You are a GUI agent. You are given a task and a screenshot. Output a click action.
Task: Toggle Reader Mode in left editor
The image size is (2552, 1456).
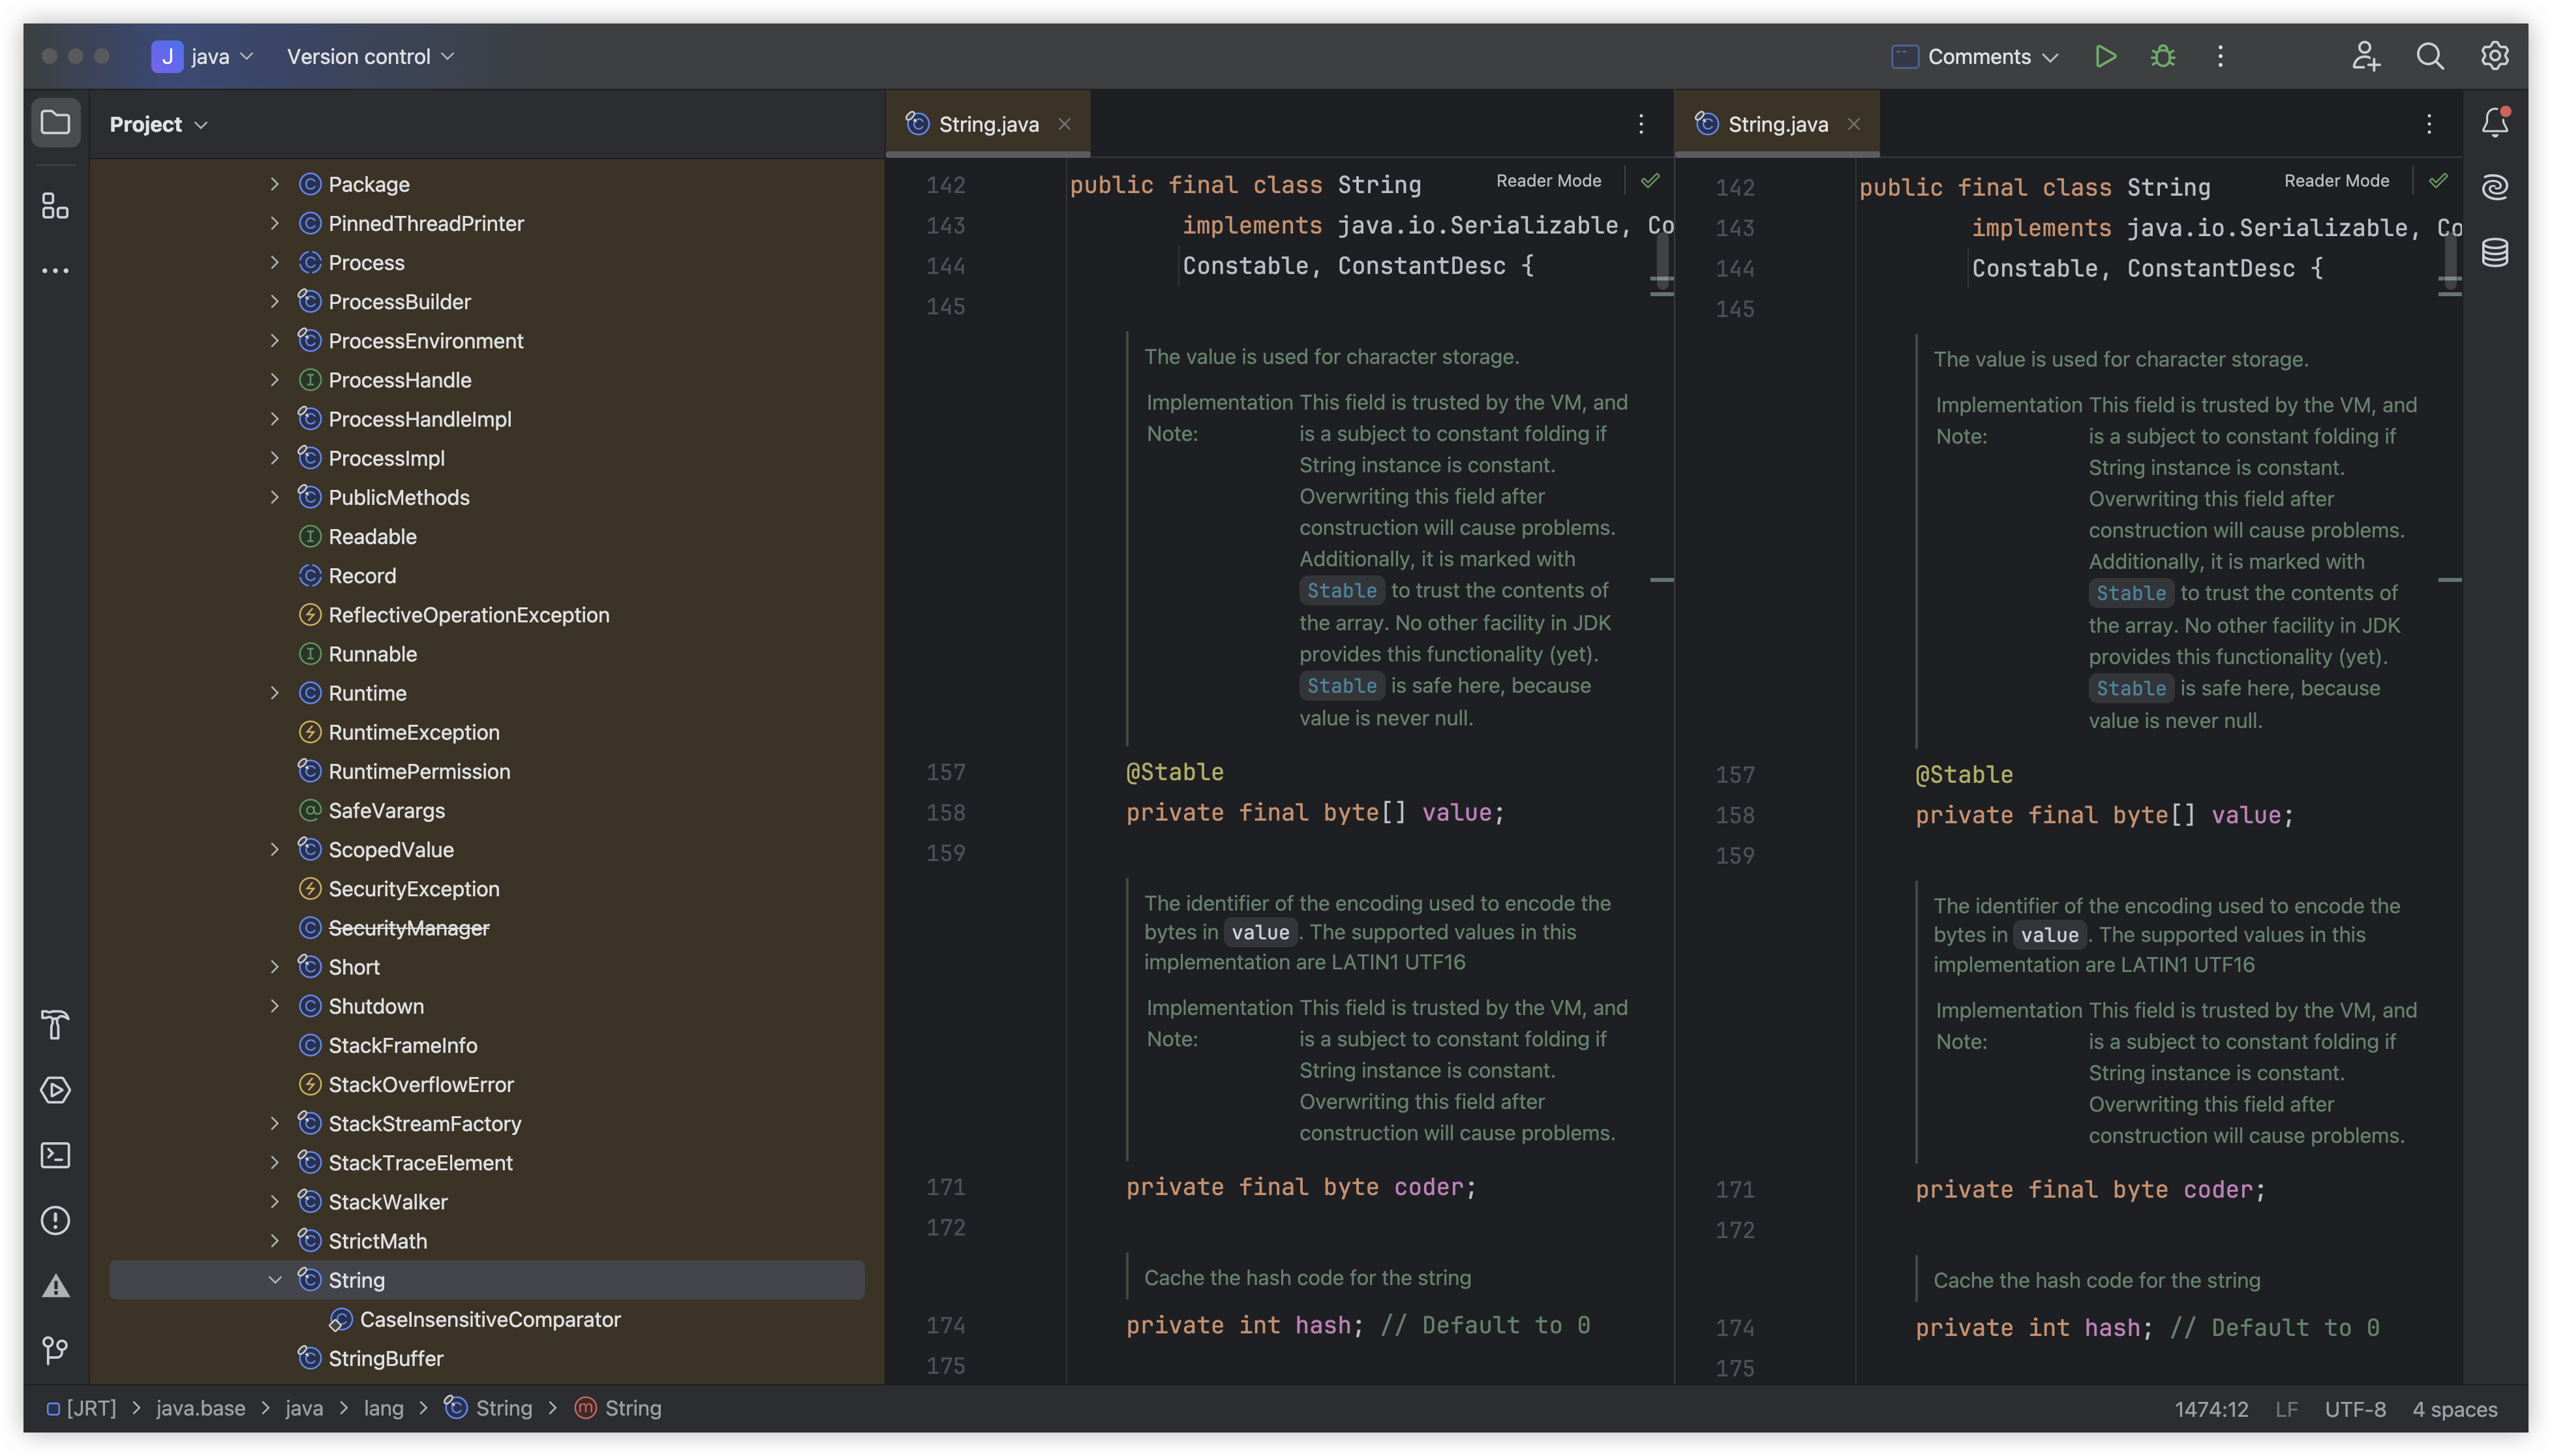1548,180
